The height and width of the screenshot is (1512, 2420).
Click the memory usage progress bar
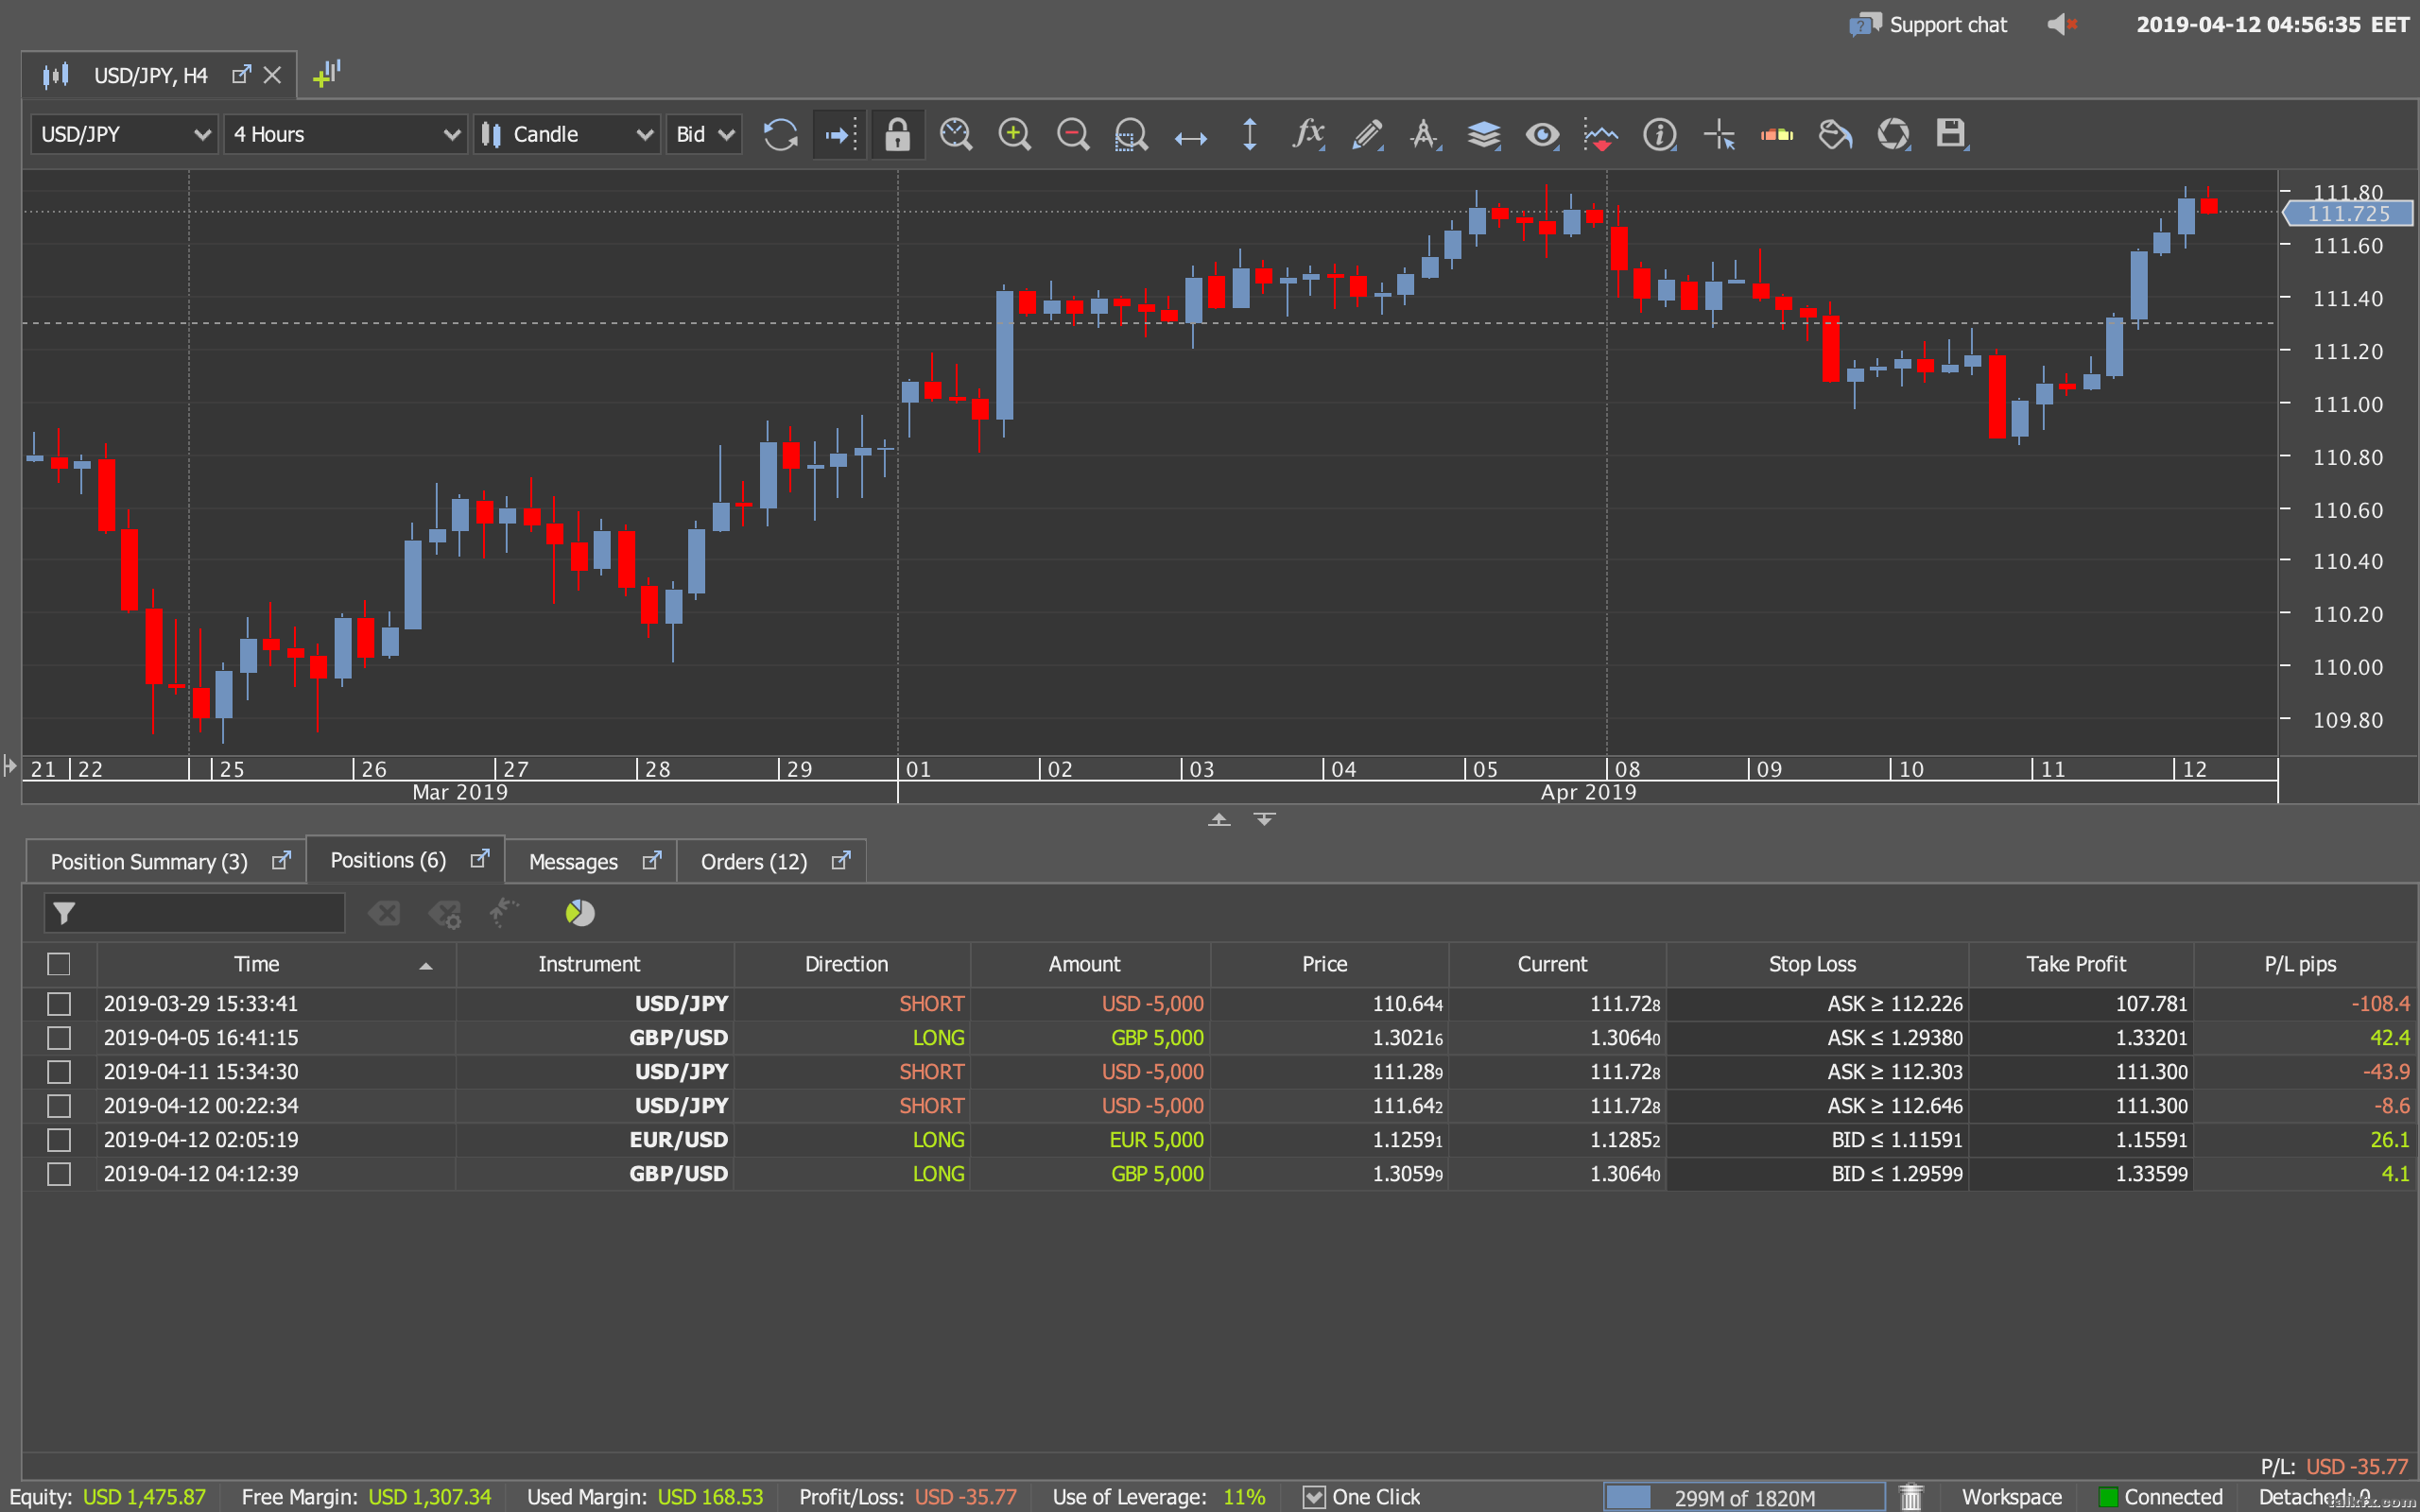tap(1744, 1497)
